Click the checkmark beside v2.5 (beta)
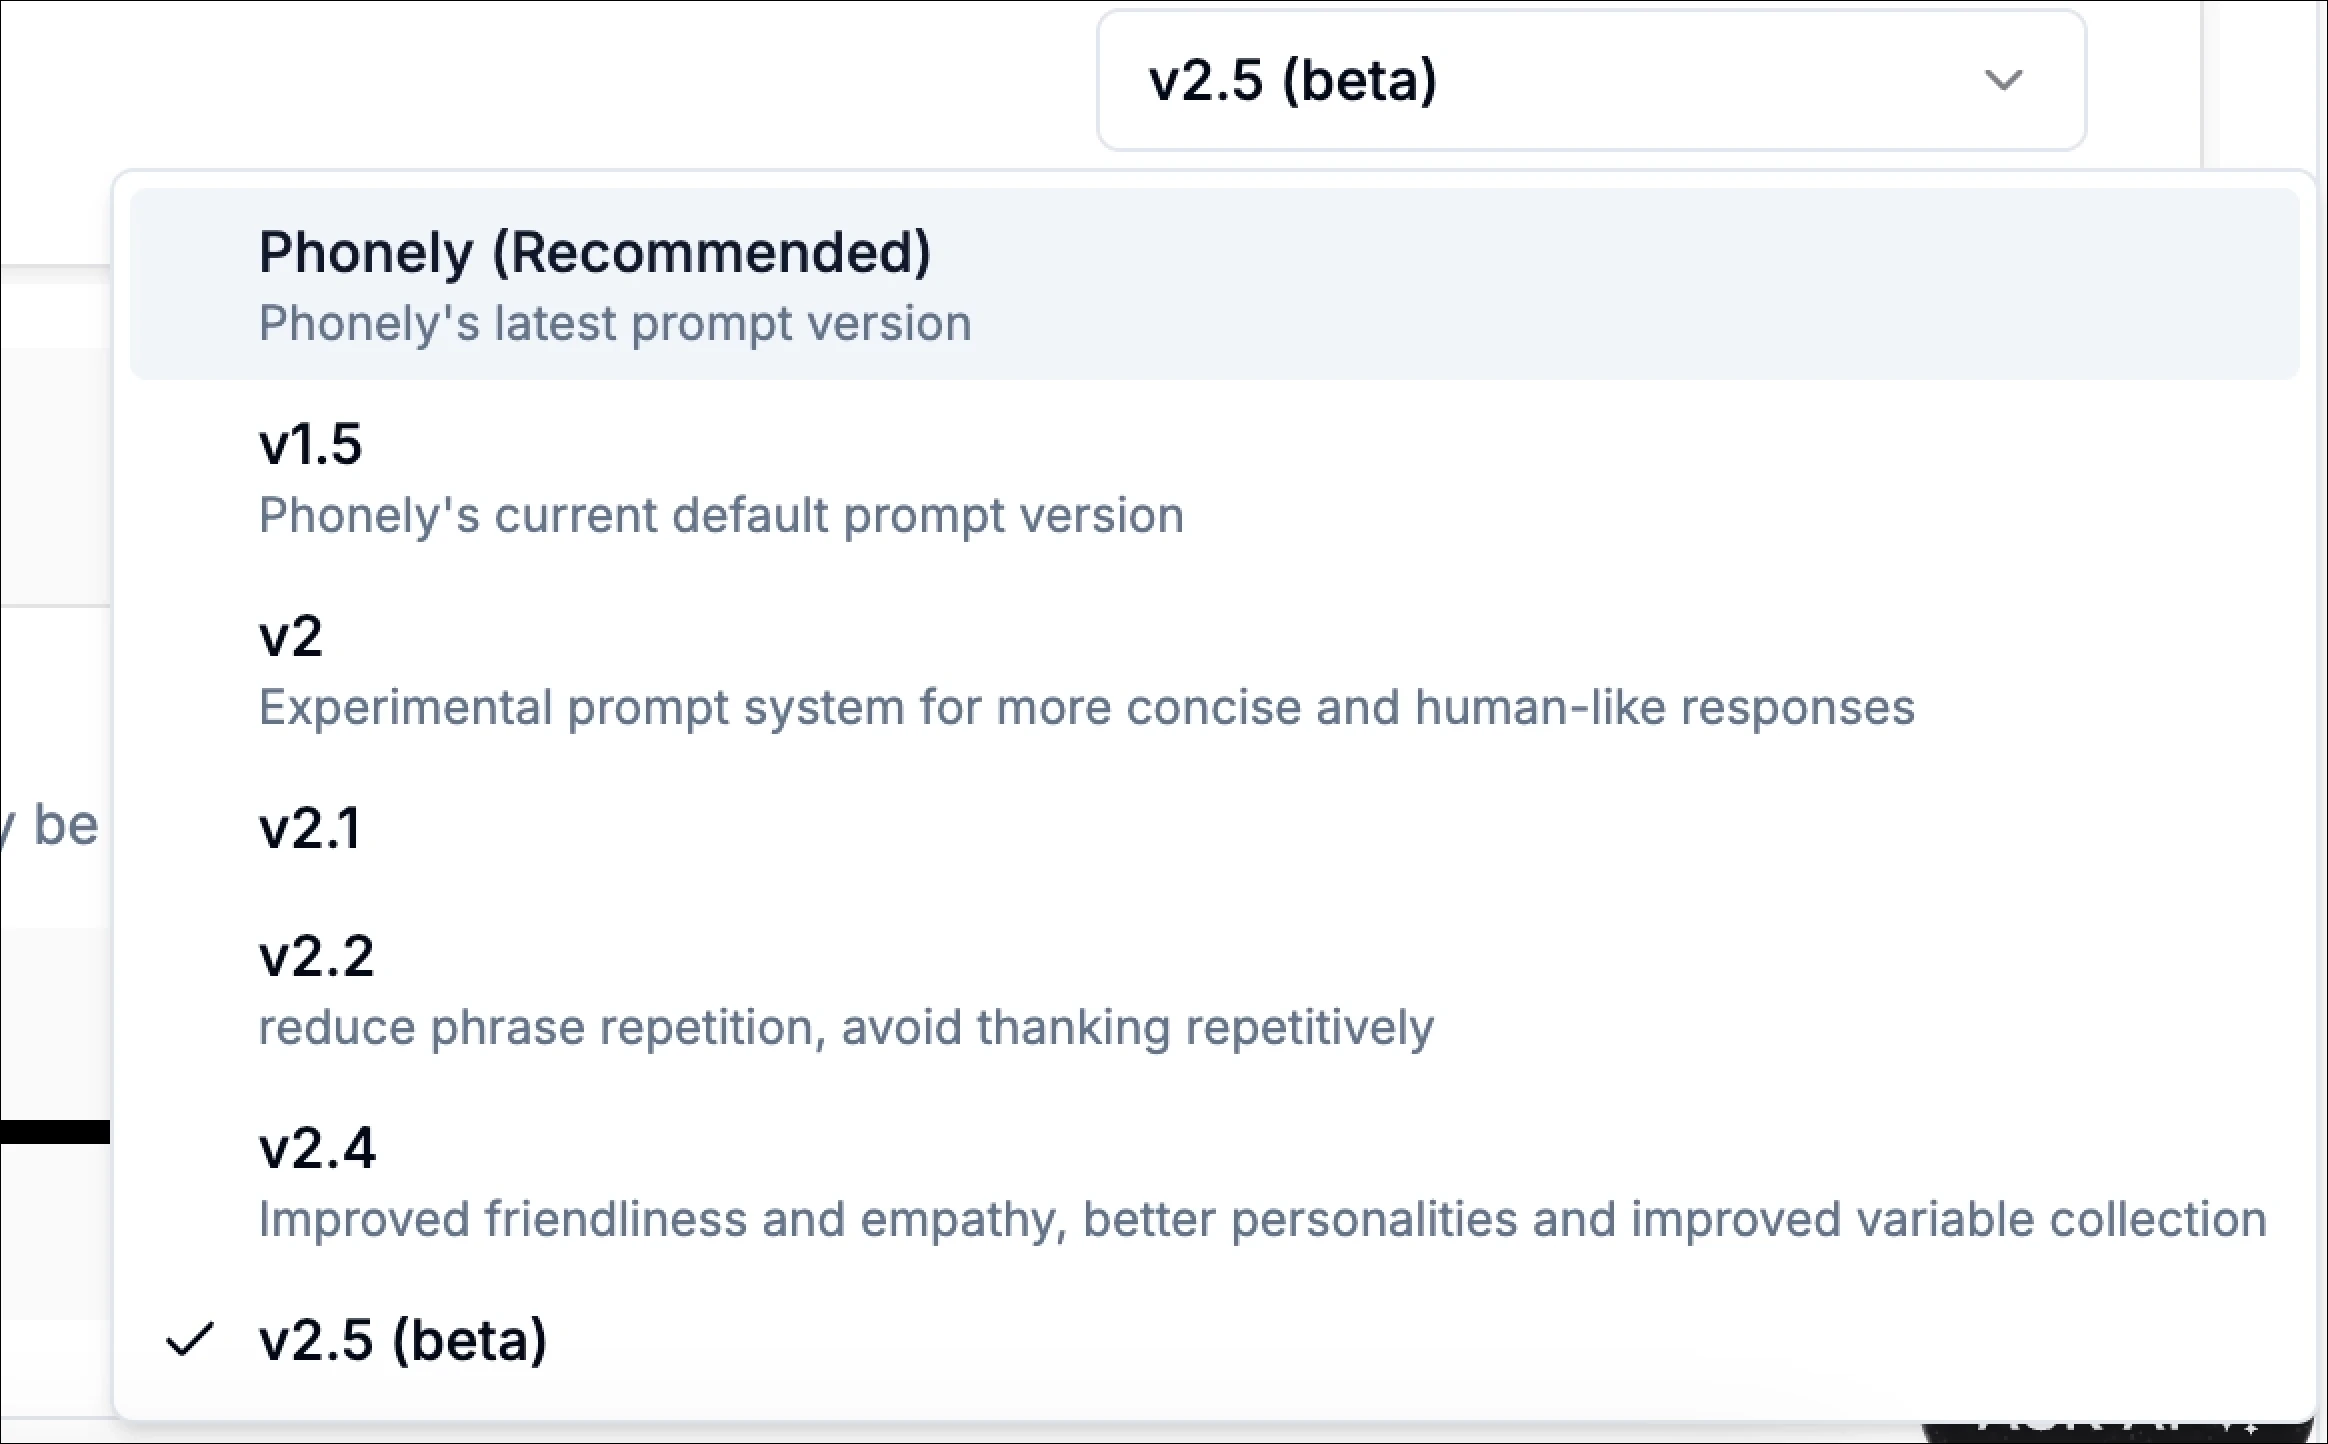 [191, 1340]
